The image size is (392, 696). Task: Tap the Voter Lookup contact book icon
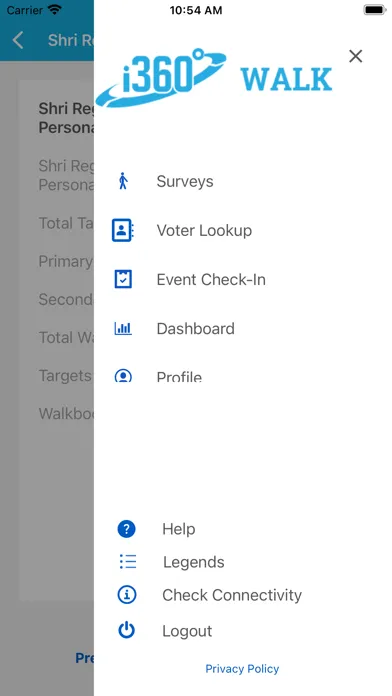coord(123,230)
